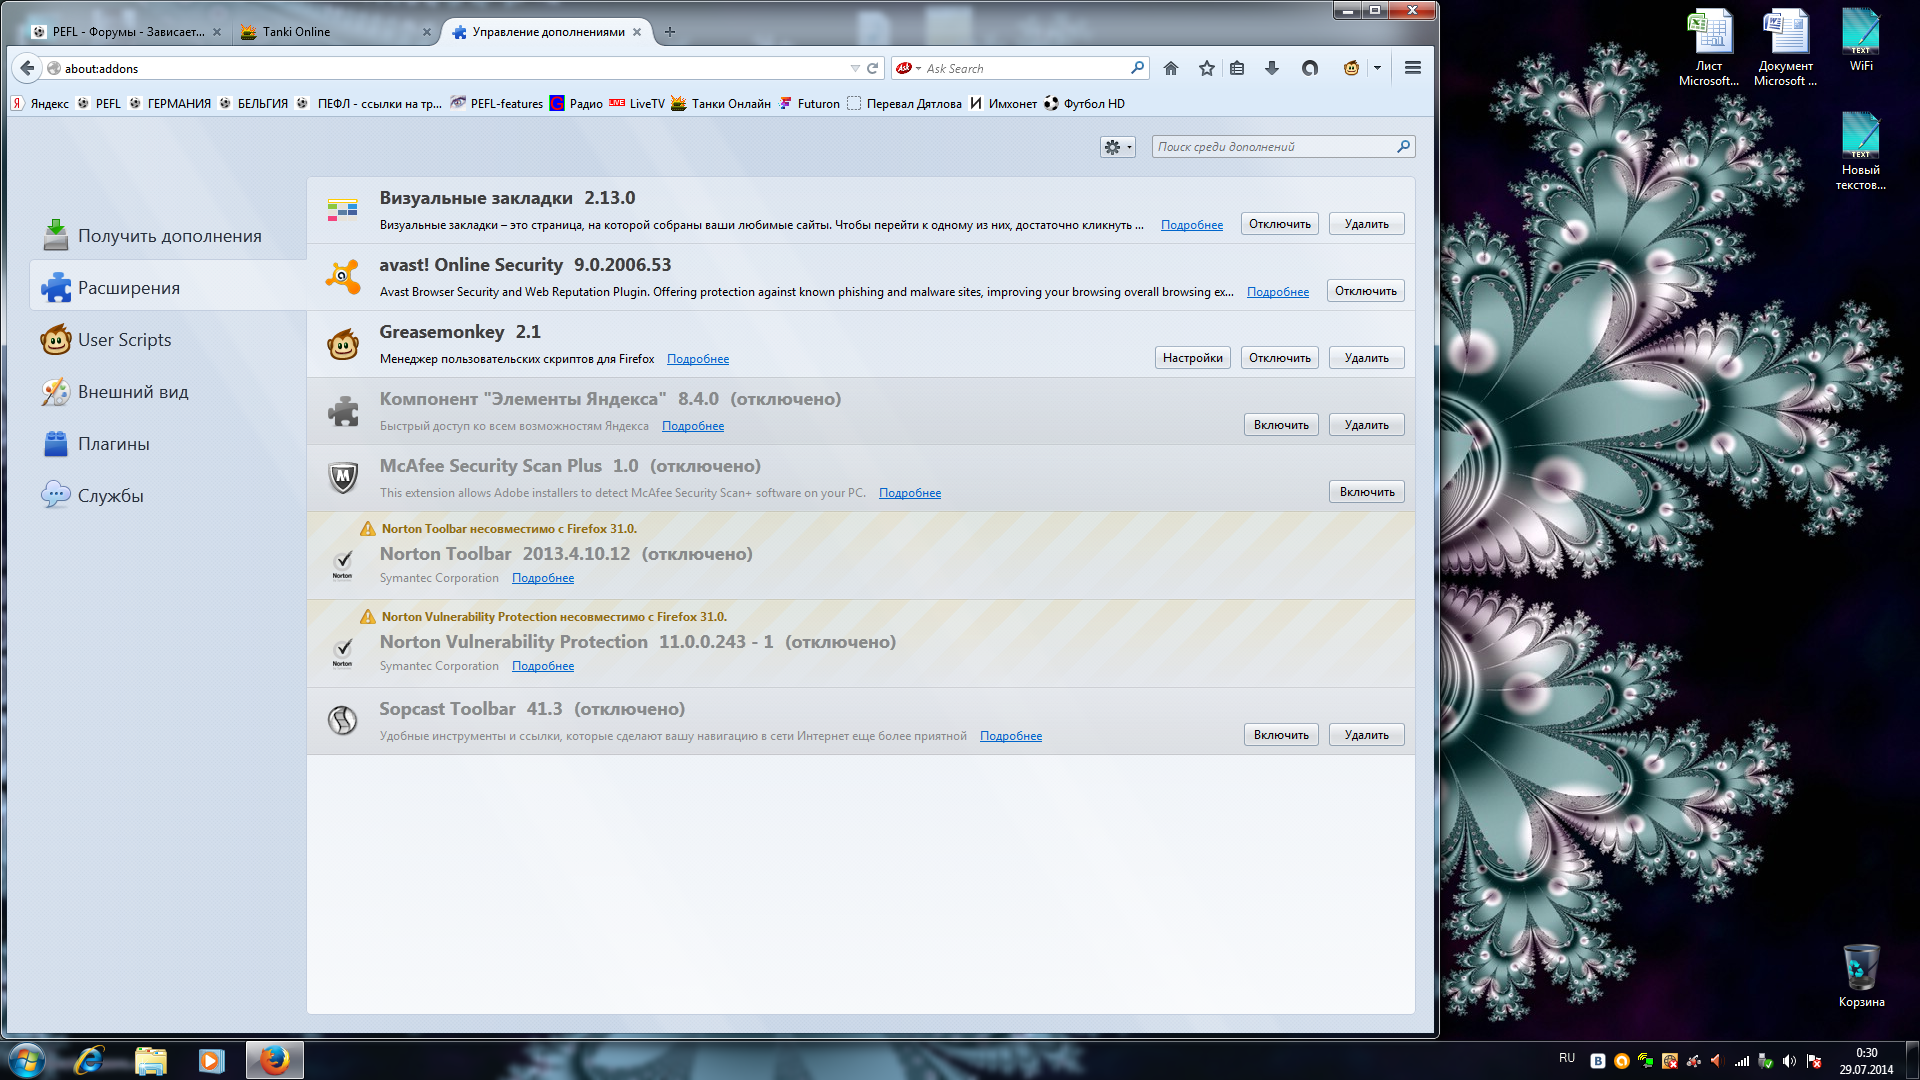1920x1080 pixels.
Task: Remove Элементы Яндекса with Удалить
Action: pos(1366,425)
